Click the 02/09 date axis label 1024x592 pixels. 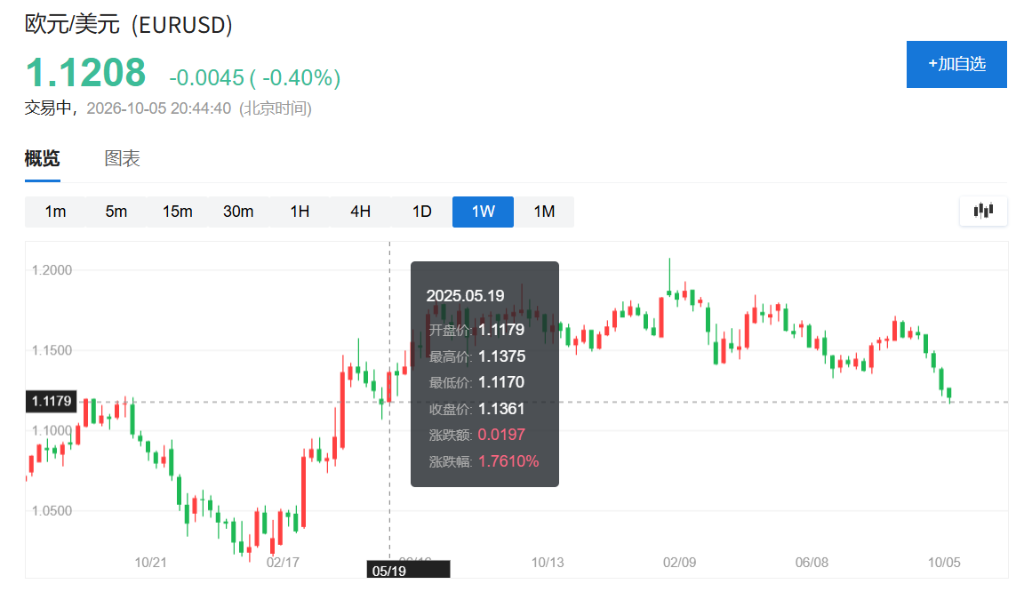[x=679, y=563]
